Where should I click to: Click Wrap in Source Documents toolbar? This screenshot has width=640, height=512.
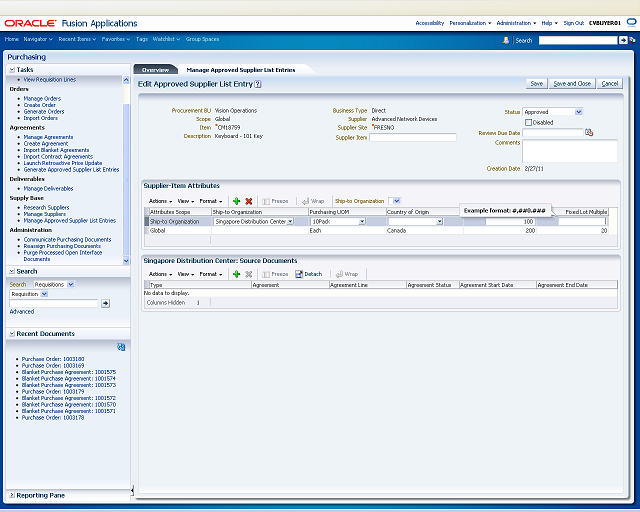pos(347,274)
